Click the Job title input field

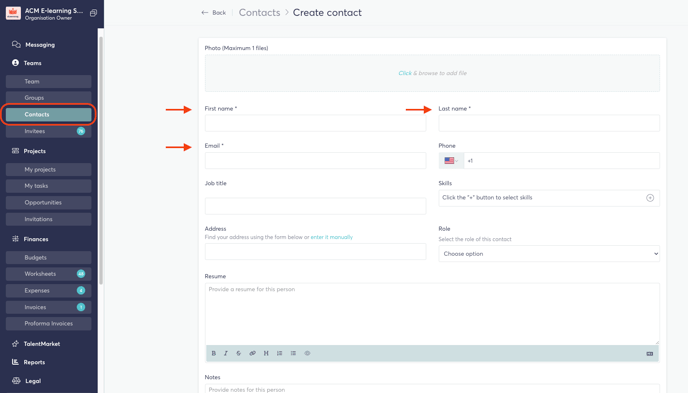[315, 206]
